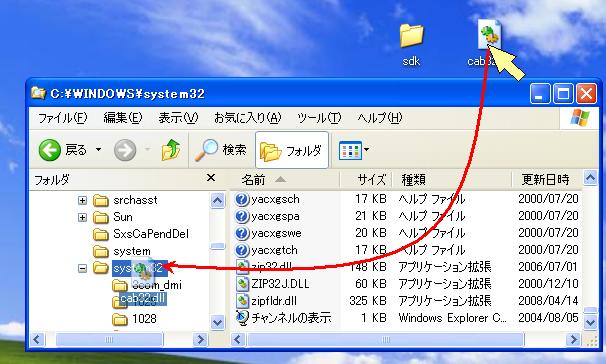This screenshot has height=364, width=606.
Task: Click the folder tree scroll-up arrow
Action: click(218, 201)
